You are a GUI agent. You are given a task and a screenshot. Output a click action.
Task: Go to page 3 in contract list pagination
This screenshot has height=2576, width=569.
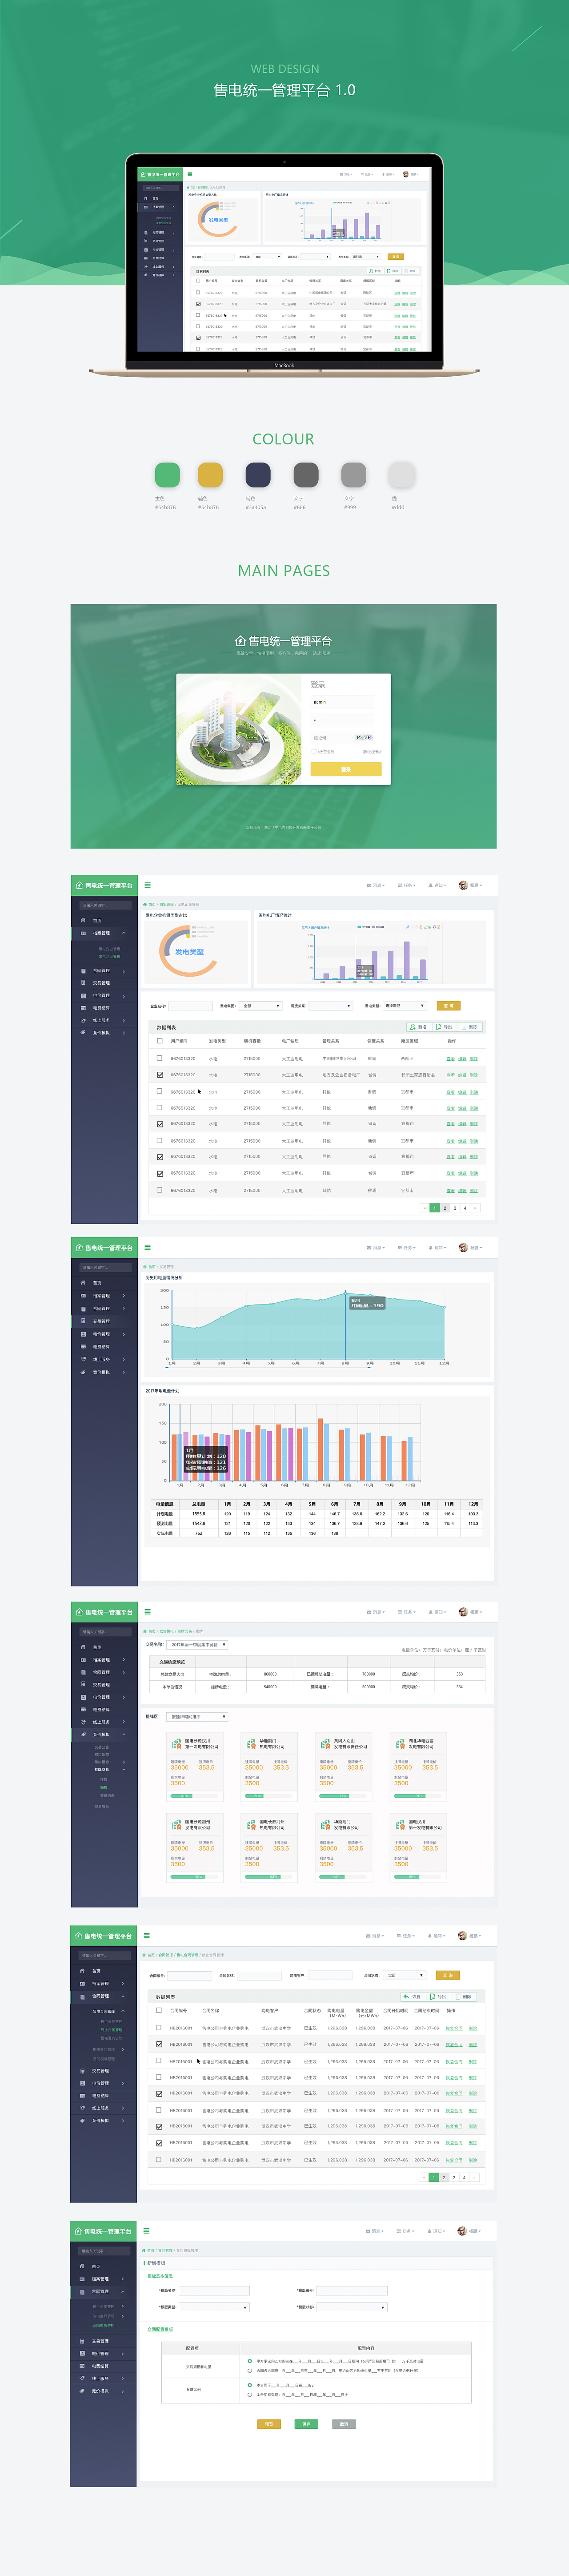[x=454, y=2177]
